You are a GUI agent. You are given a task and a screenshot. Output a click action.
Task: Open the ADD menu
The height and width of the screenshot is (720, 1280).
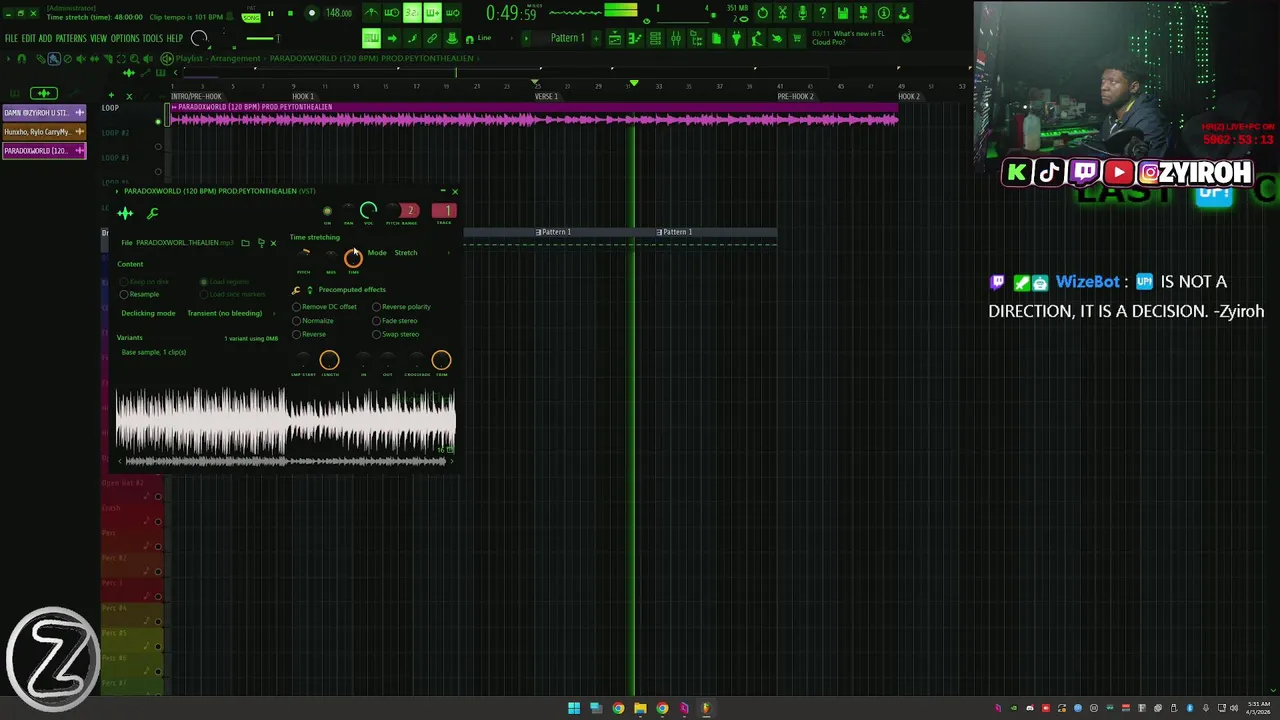pos(45,38)
